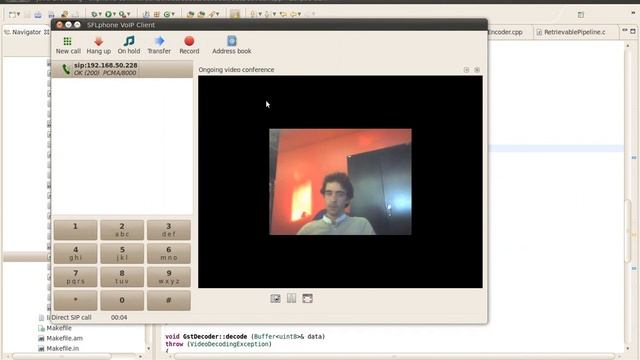Dial keypad digit 6 mno

coord(169,253)
